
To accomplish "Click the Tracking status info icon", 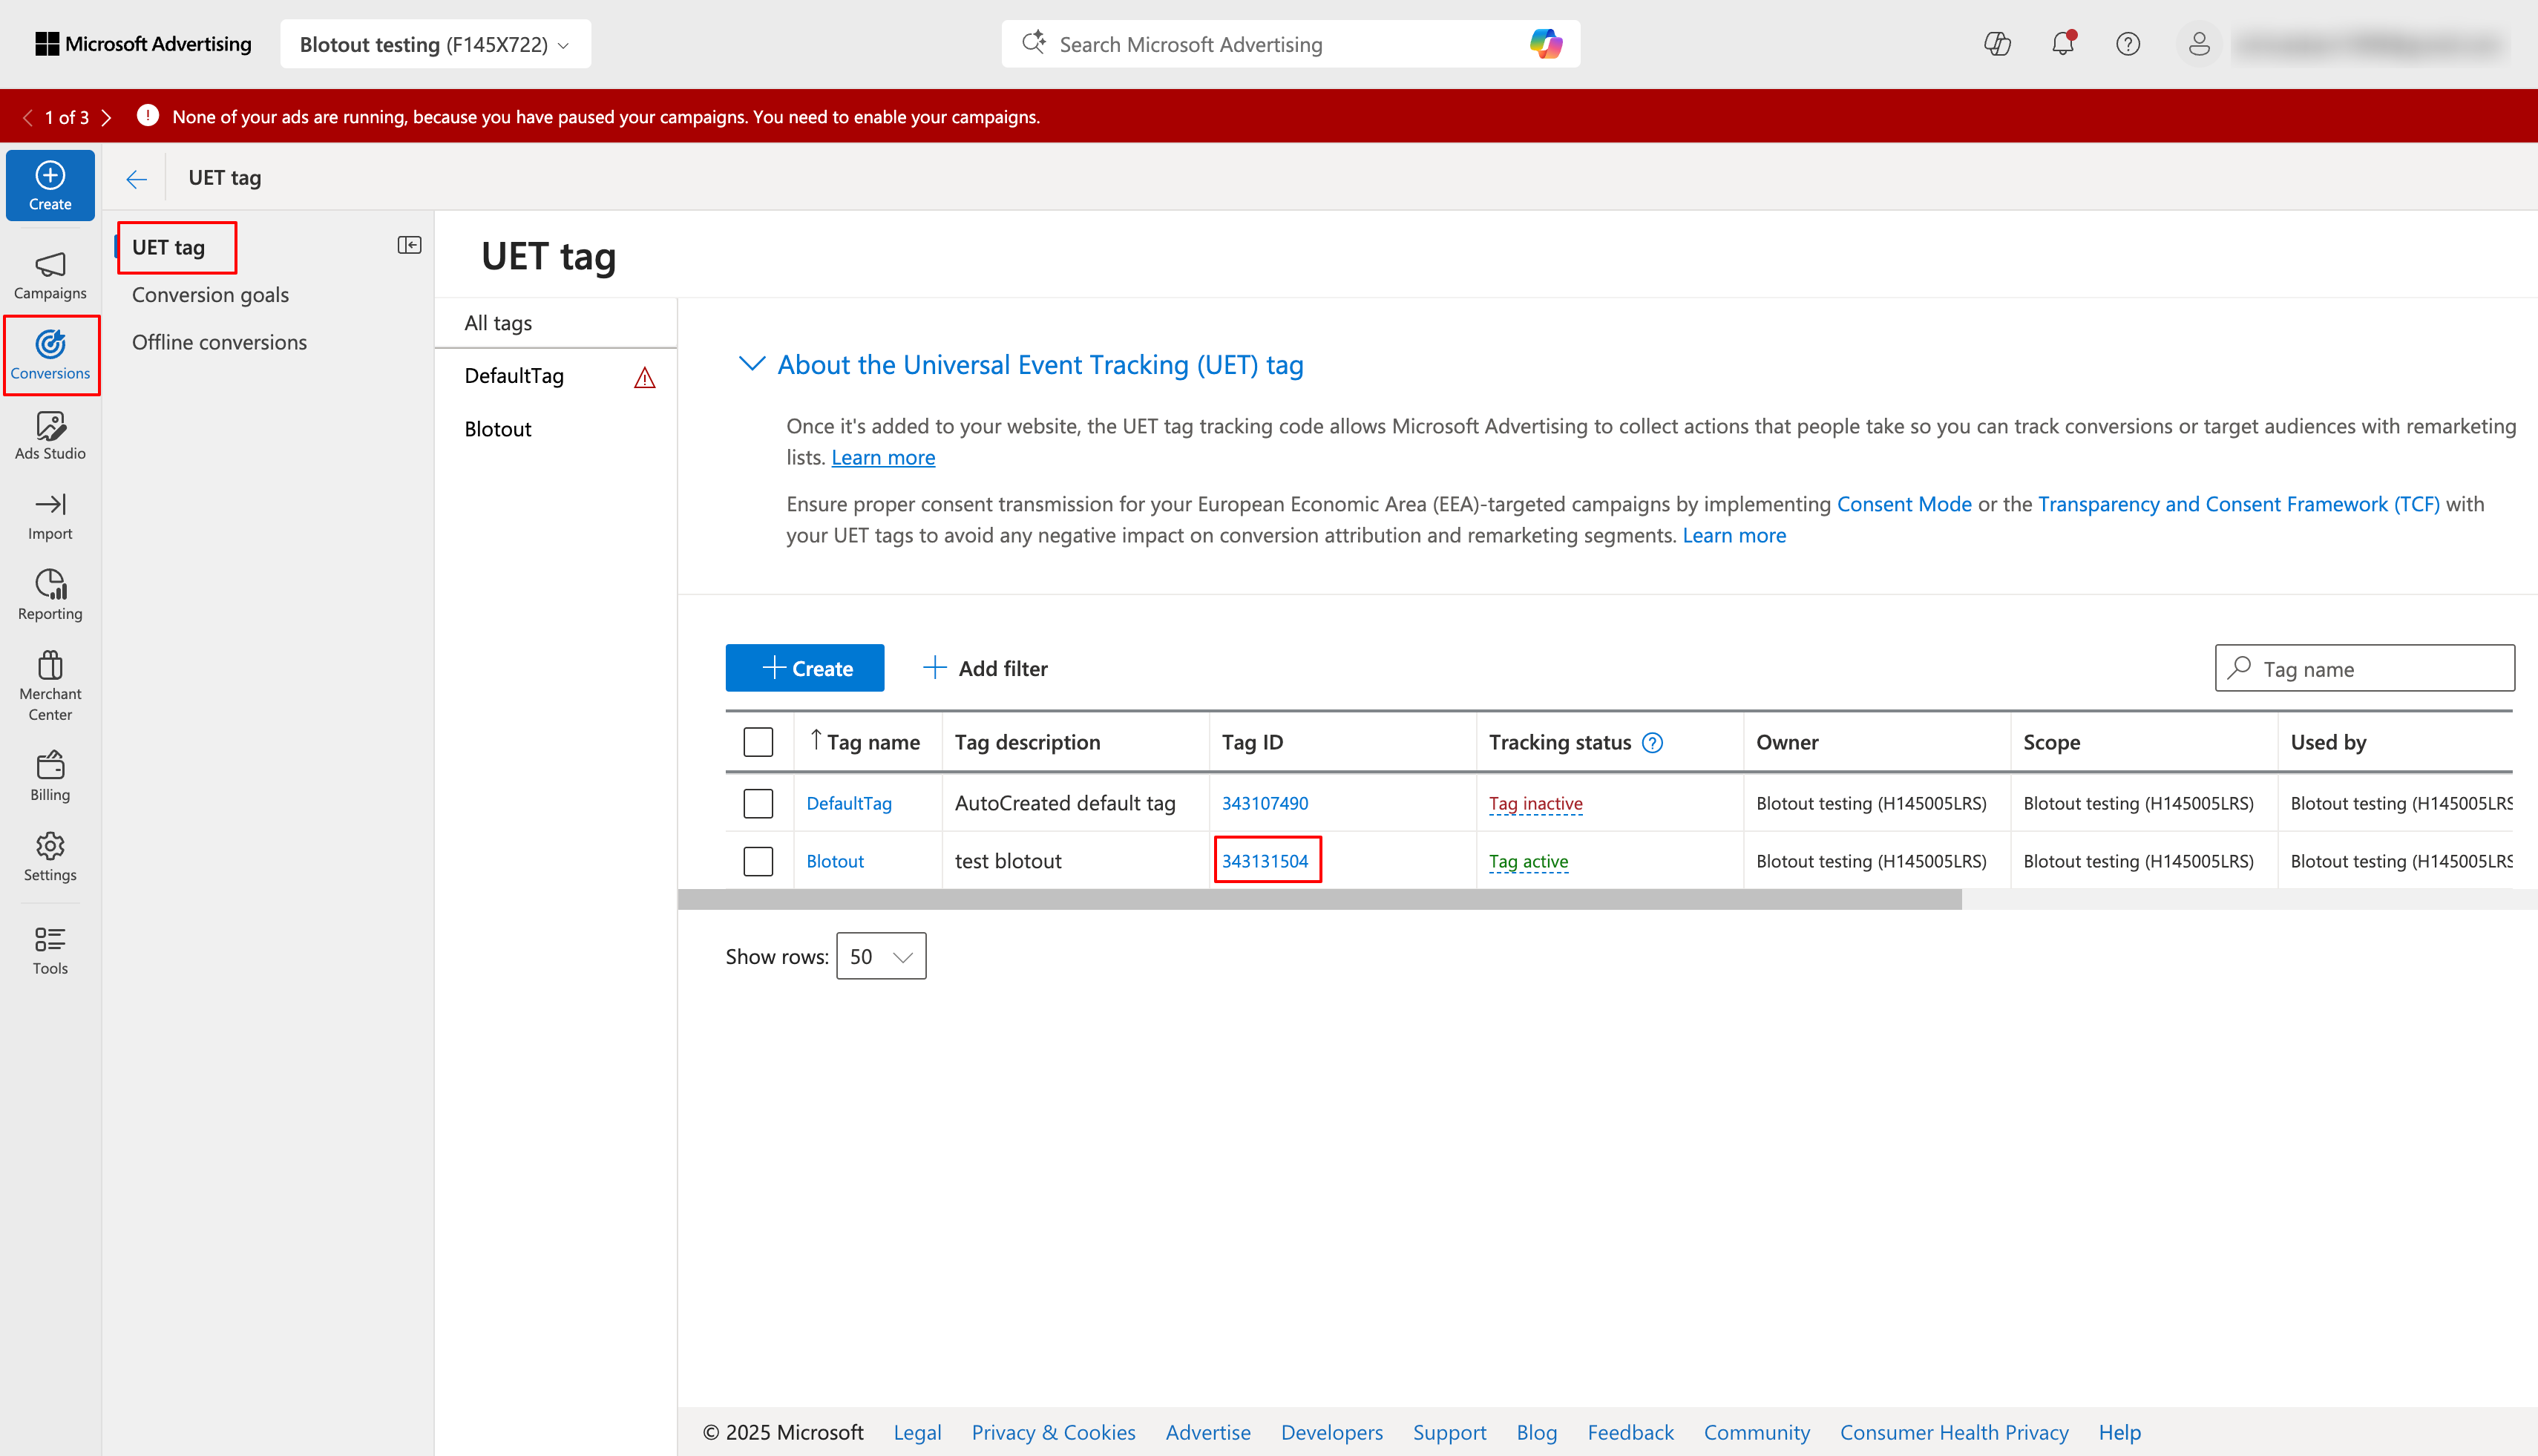I will pos(1653,743).
